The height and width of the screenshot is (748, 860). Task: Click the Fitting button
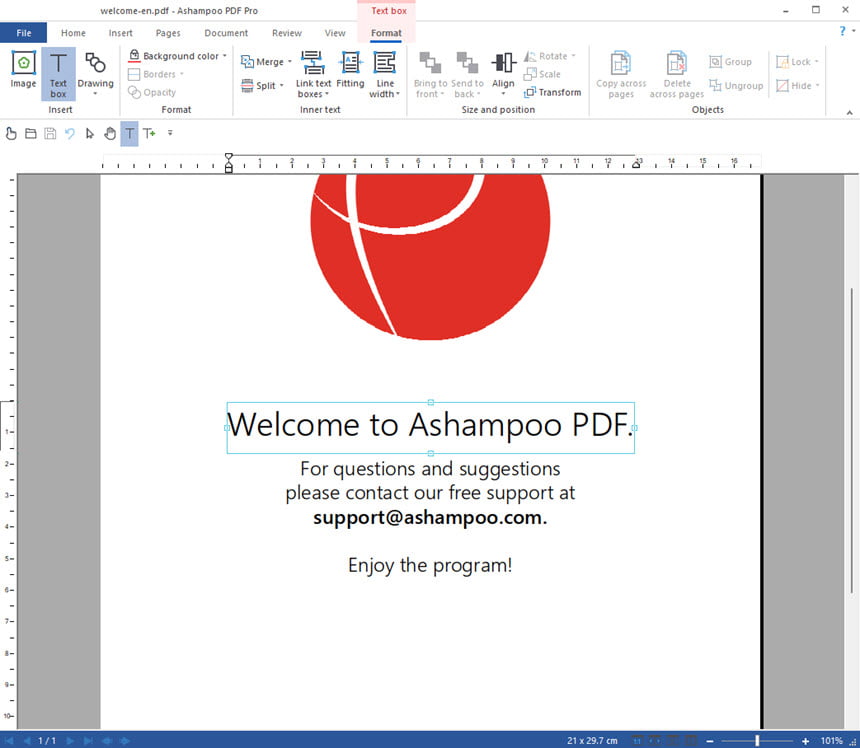[350, 70]
